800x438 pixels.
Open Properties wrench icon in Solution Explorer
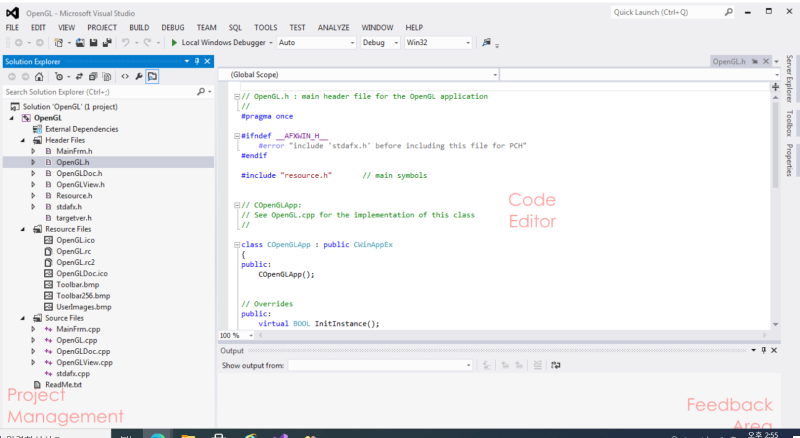[x=139, y=77]
